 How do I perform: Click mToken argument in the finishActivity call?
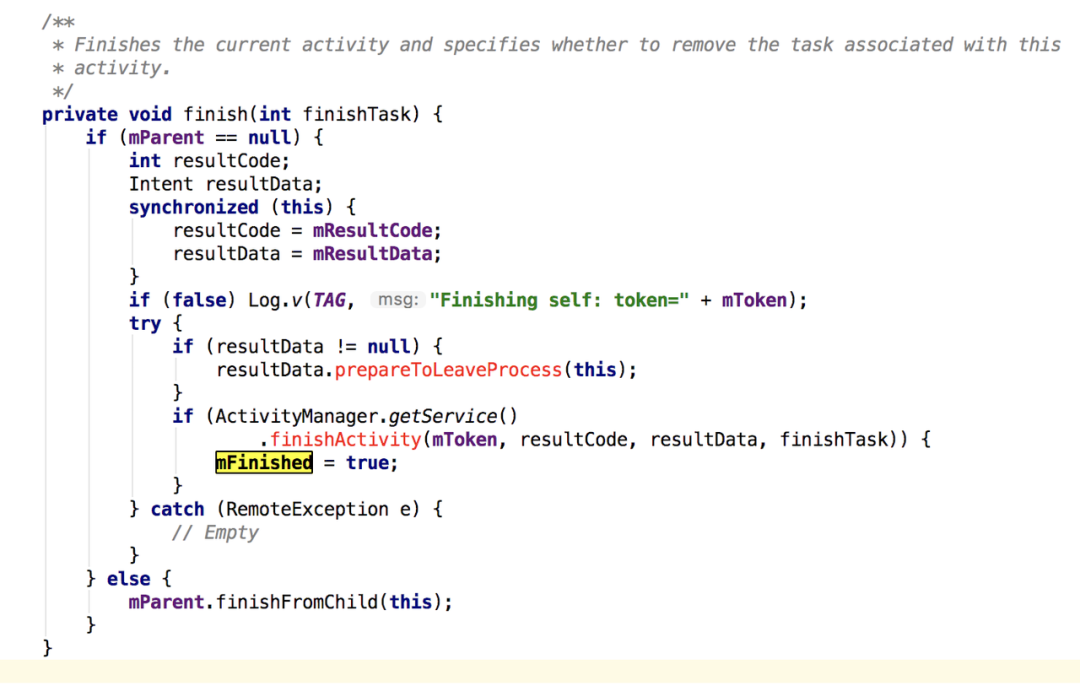(x=464, y=439)
